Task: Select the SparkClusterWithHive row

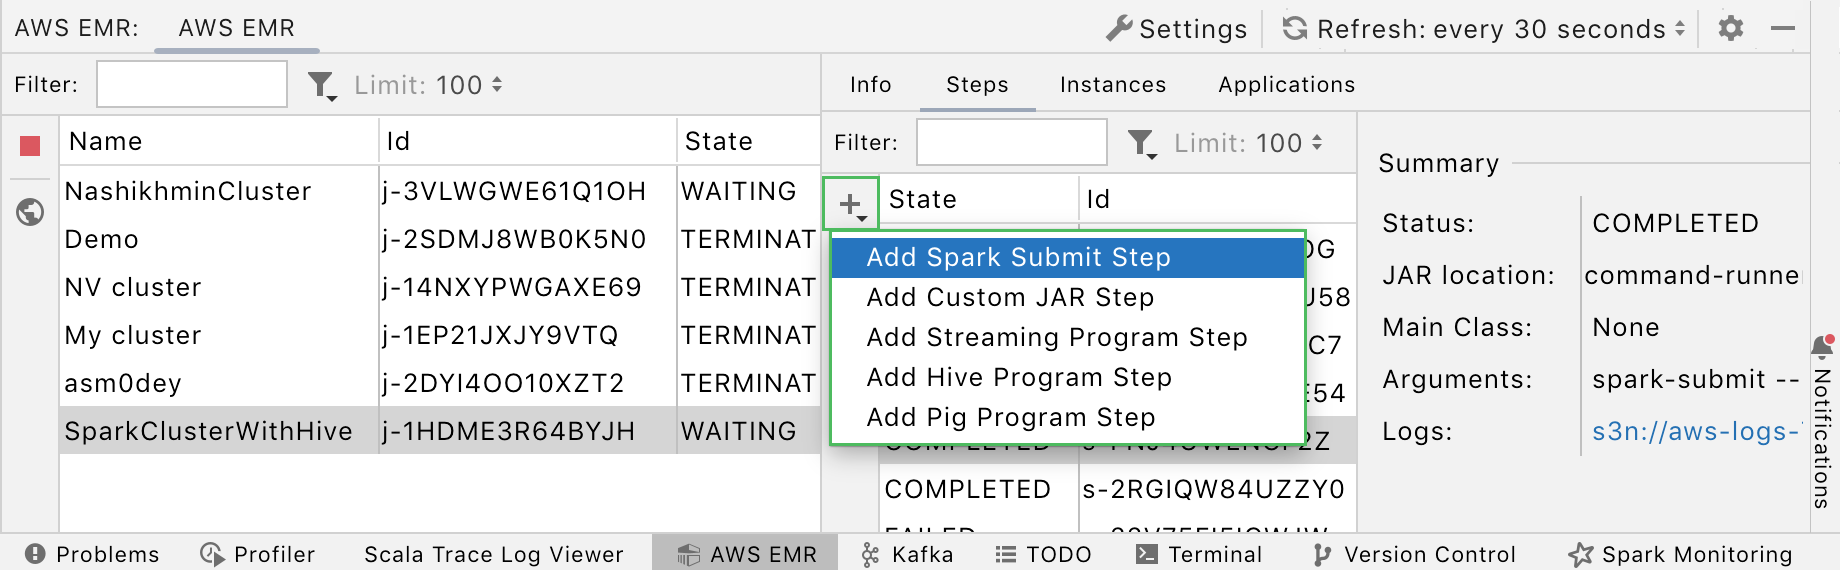Action: coord(440,431)
